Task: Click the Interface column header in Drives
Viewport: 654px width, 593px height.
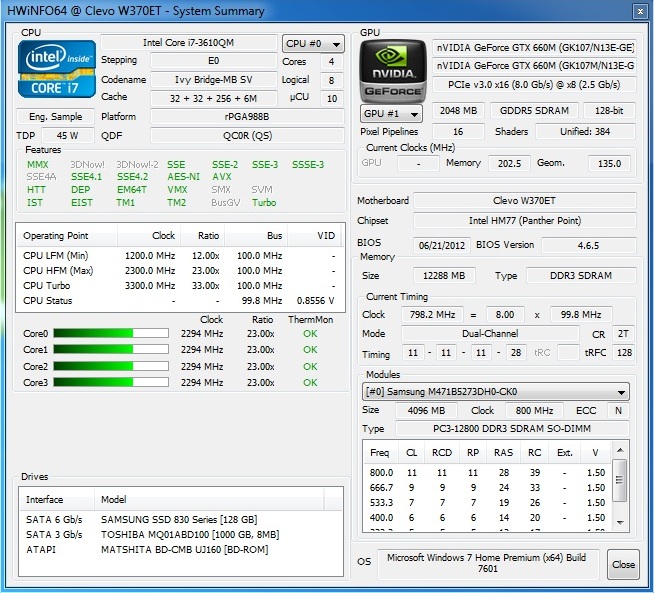Action: click(x=57, y=499)
